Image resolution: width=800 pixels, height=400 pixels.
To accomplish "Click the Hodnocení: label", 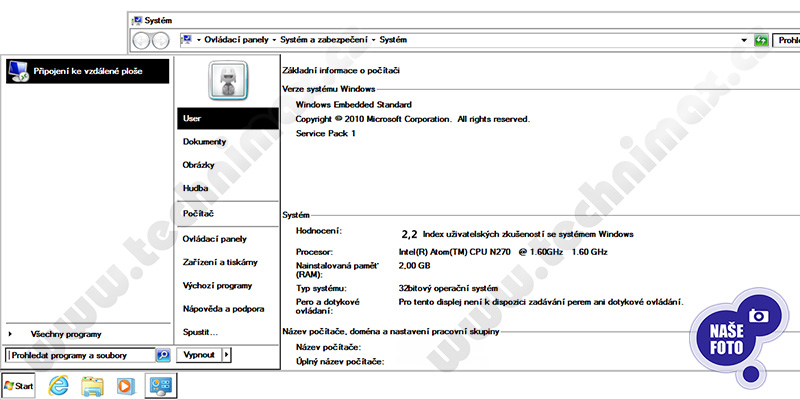I will [318, 231].
